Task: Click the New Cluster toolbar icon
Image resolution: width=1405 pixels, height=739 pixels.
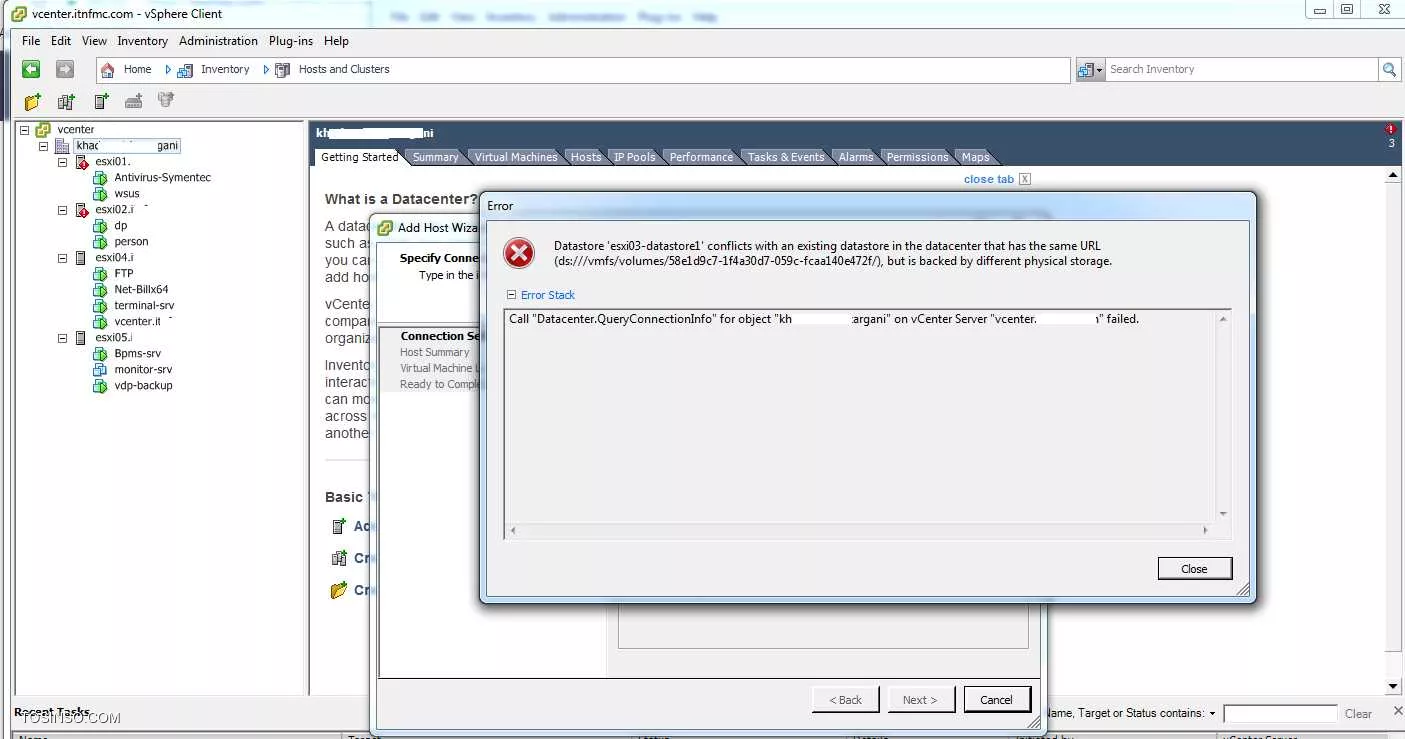Action: 133,101
